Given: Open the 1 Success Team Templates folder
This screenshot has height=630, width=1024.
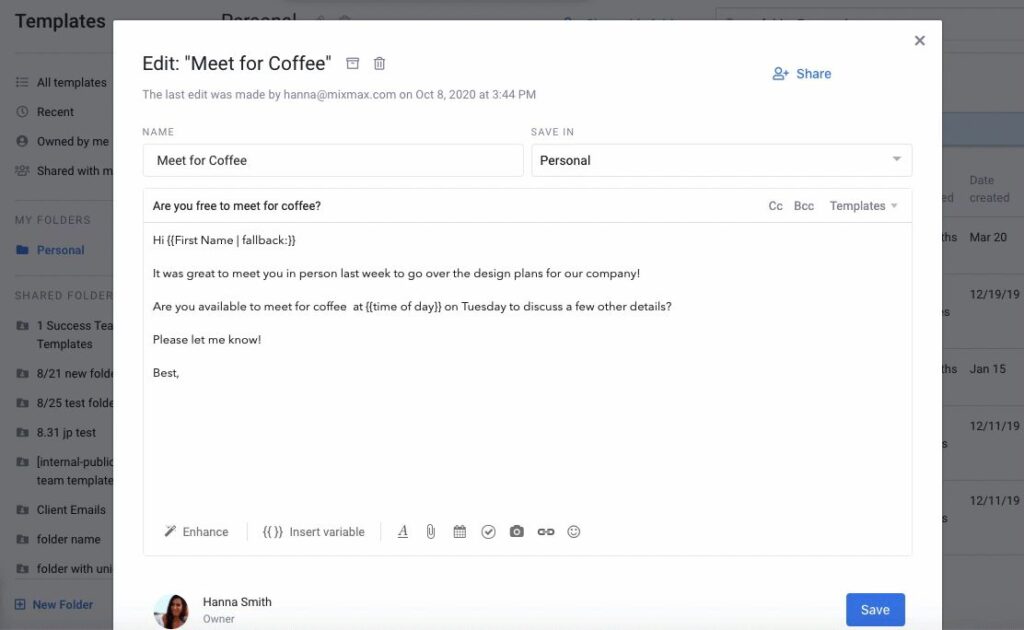Looking at the screenshot, I should pos(63,334).
